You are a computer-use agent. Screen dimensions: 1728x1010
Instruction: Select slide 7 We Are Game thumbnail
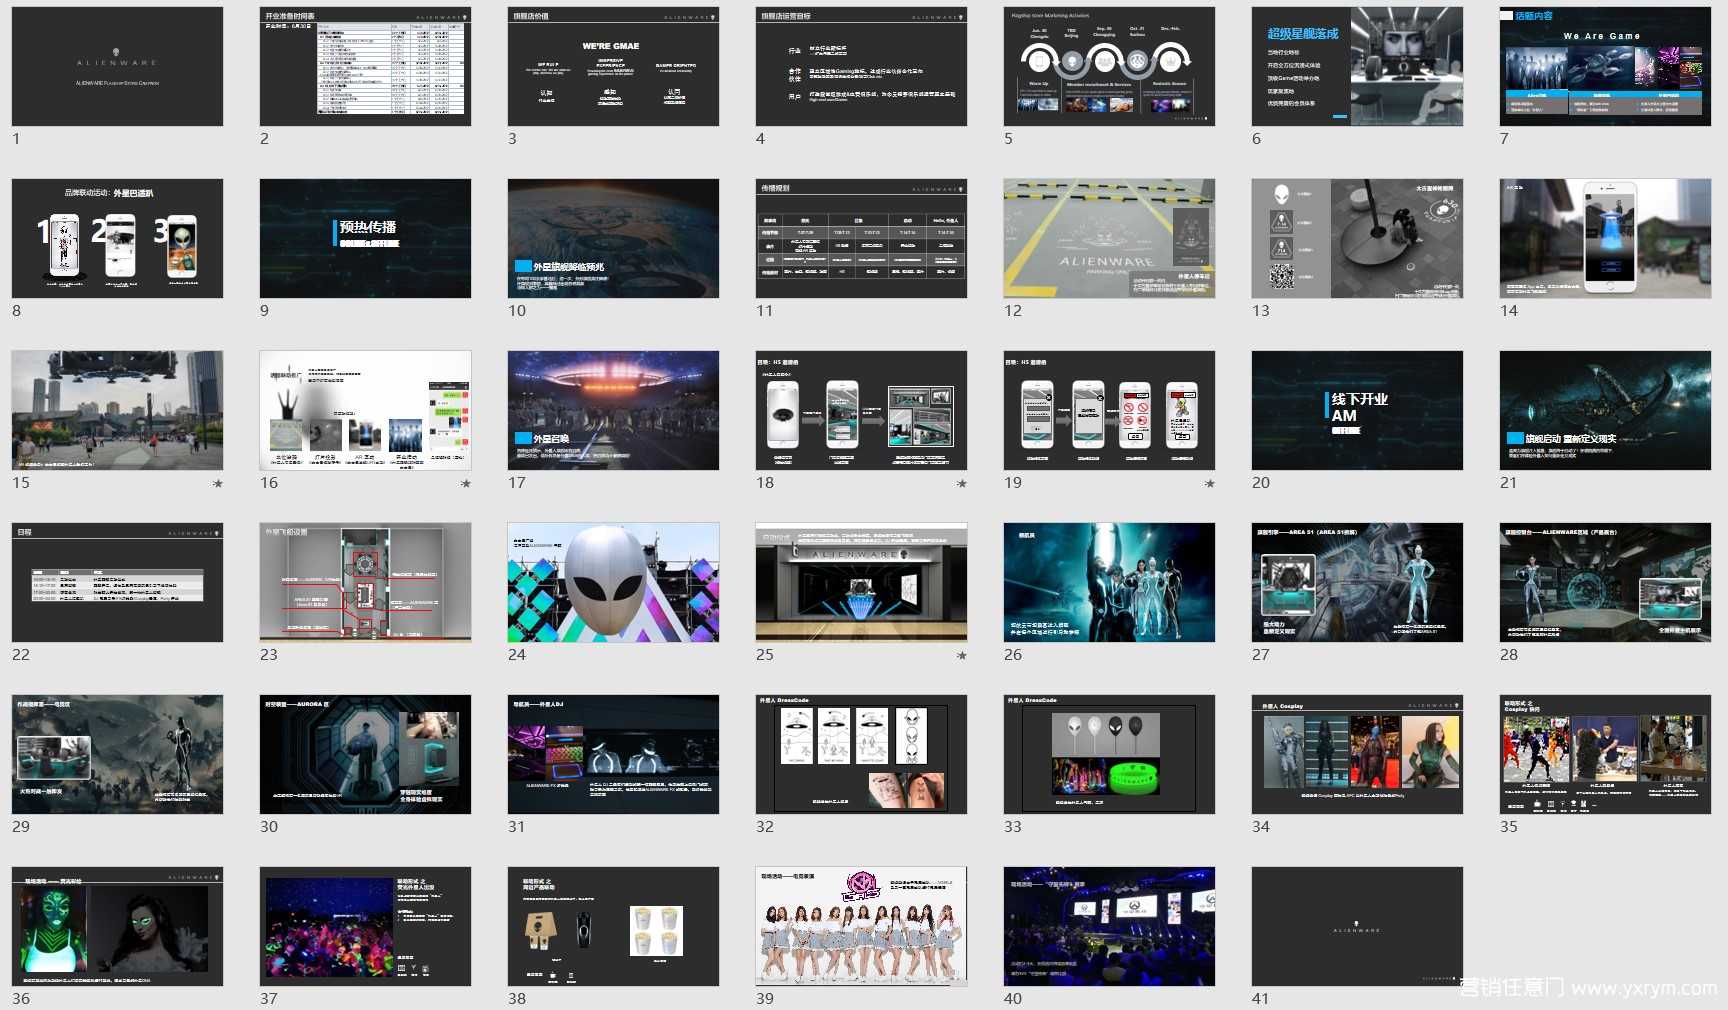[x=1605, y=66]
